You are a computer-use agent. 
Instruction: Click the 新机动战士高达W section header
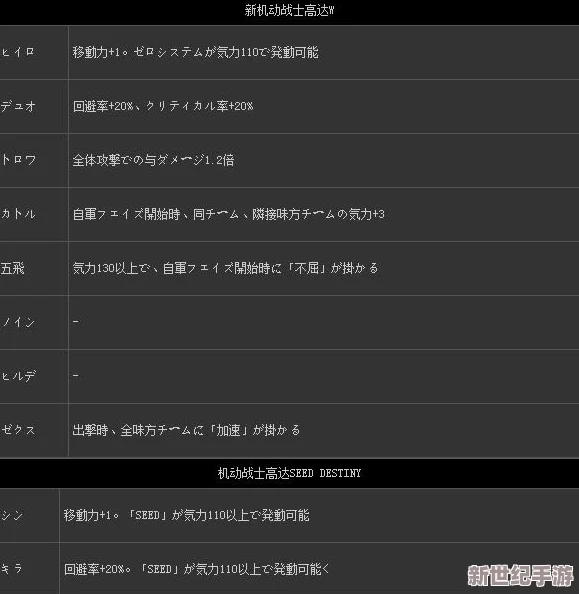click(x=290, y=11)
